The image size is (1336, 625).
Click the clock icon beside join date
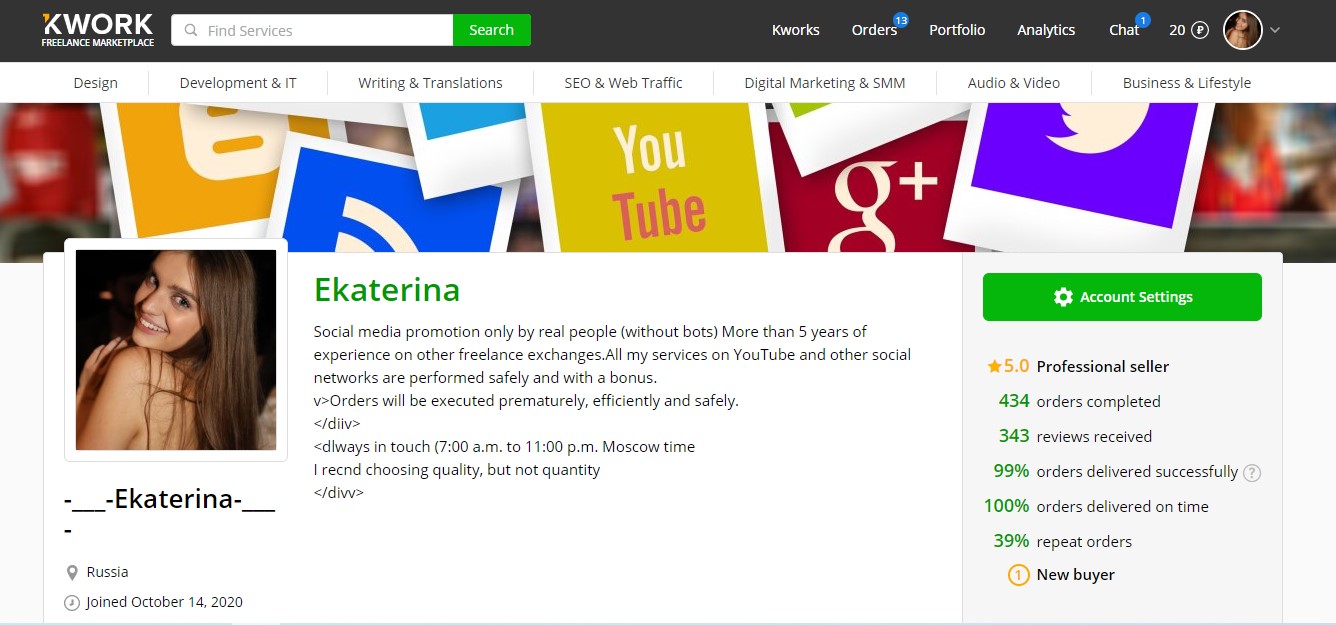pos(72,603)
